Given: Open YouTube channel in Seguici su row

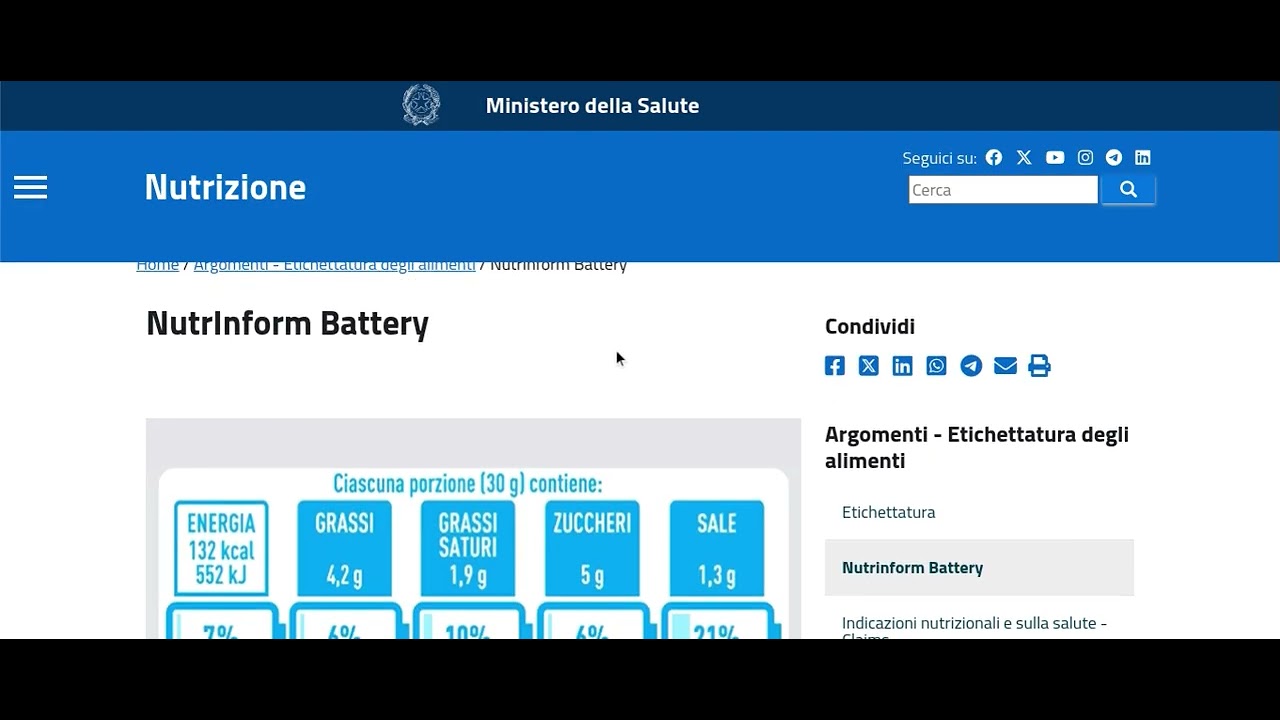Looking at the screenshot, I should click(1055, 157).
